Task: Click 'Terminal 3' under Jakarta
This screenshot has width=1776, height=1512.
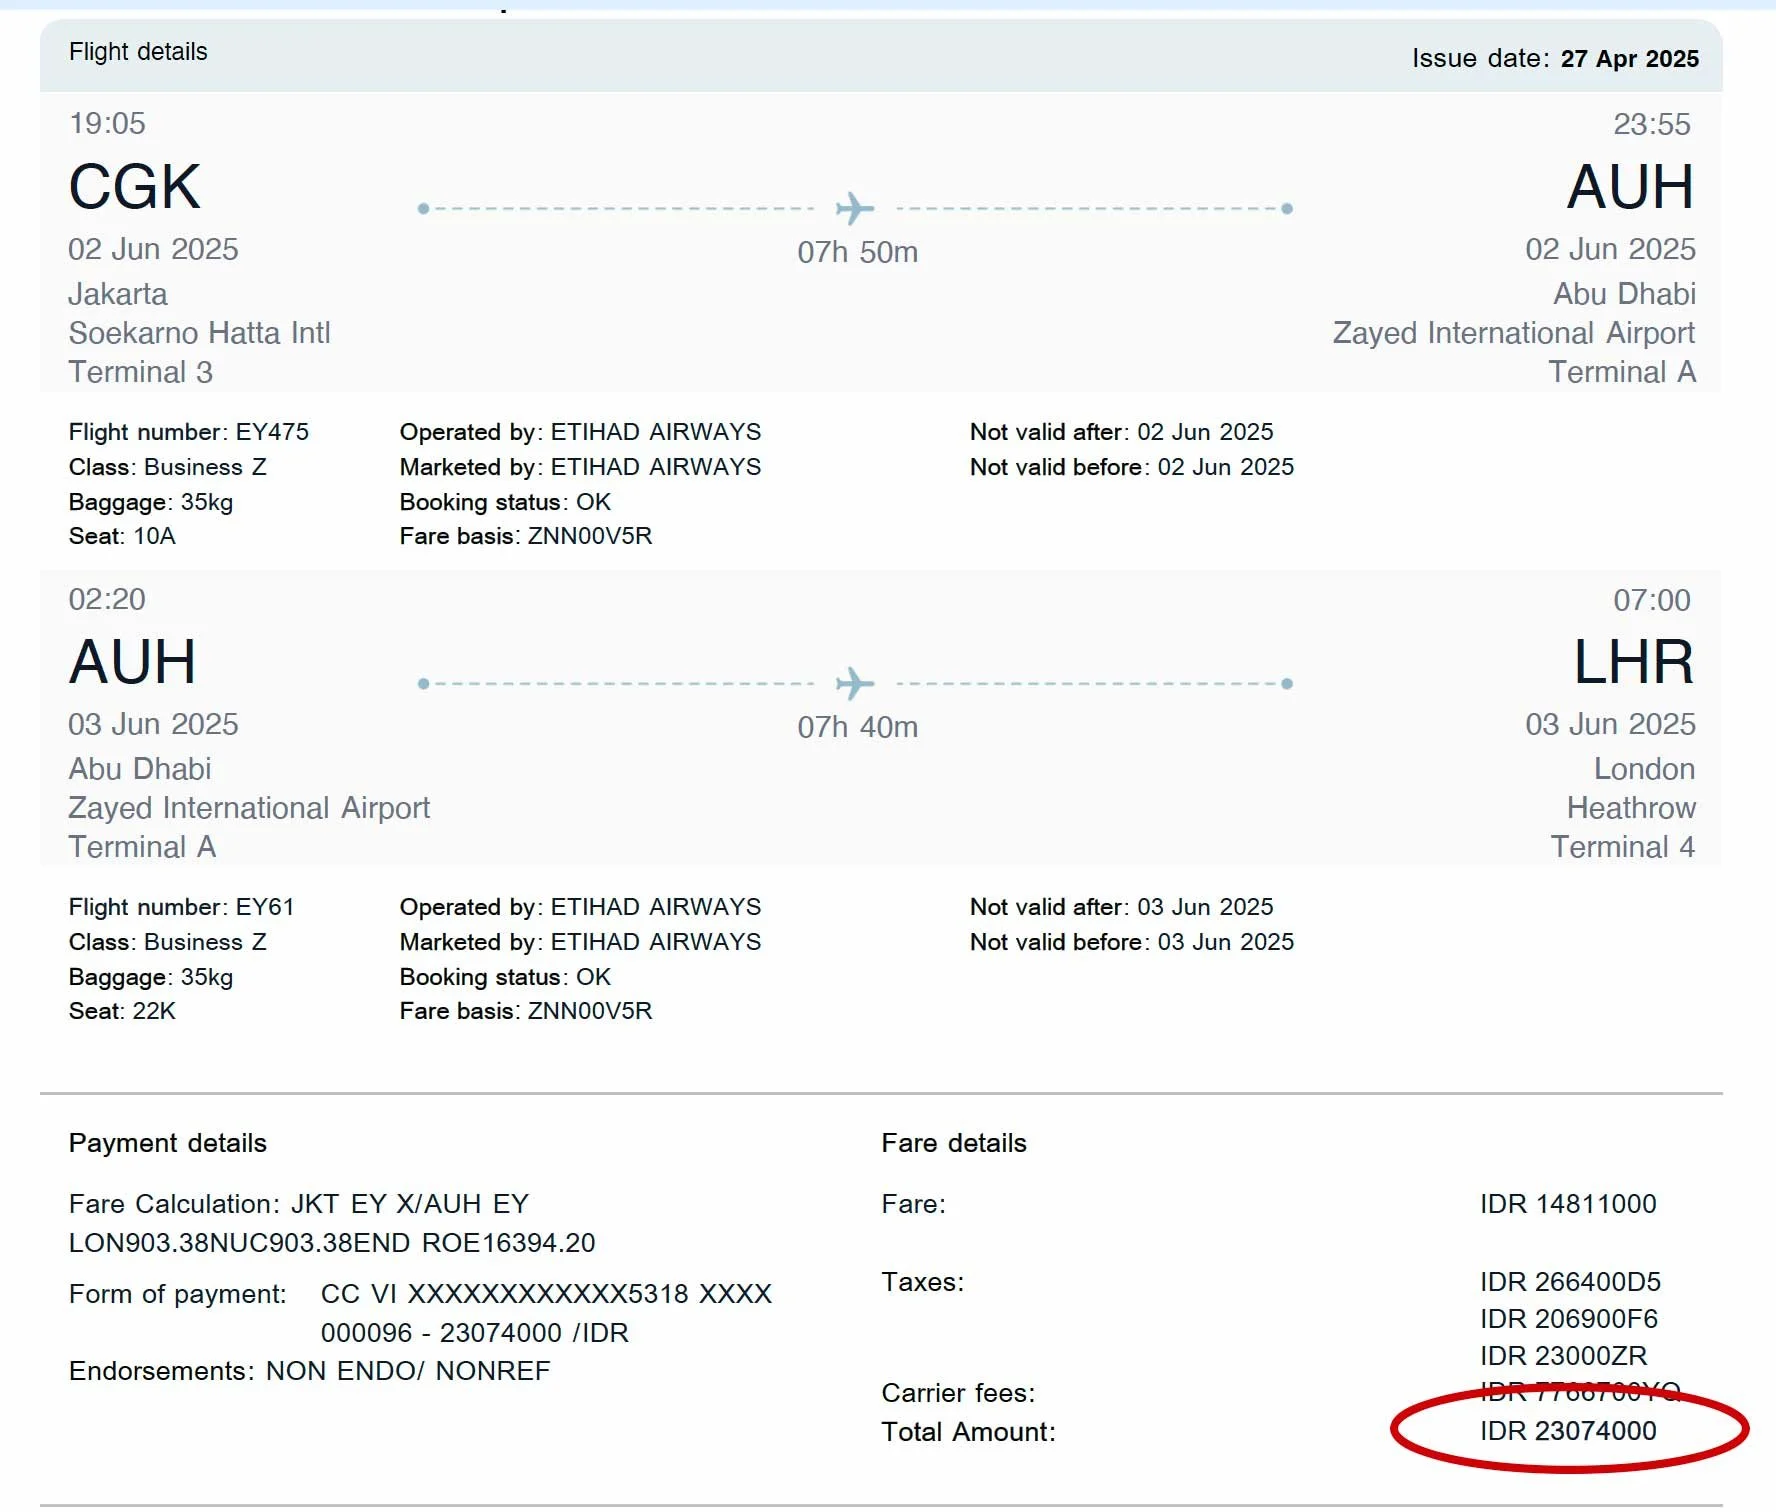Action: pyautogui.click(x=140, y=372)
